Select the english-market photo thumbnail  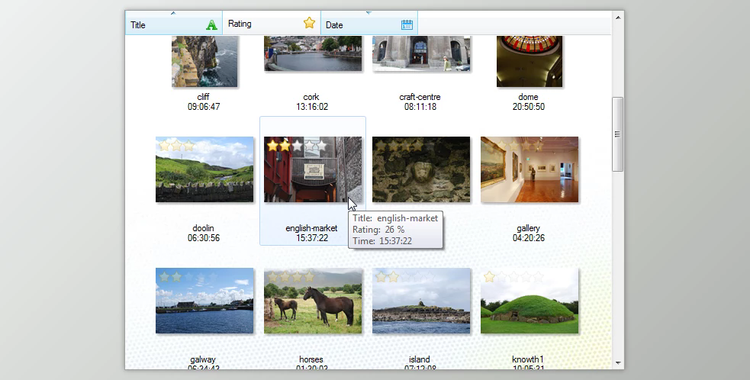(313, 169)
